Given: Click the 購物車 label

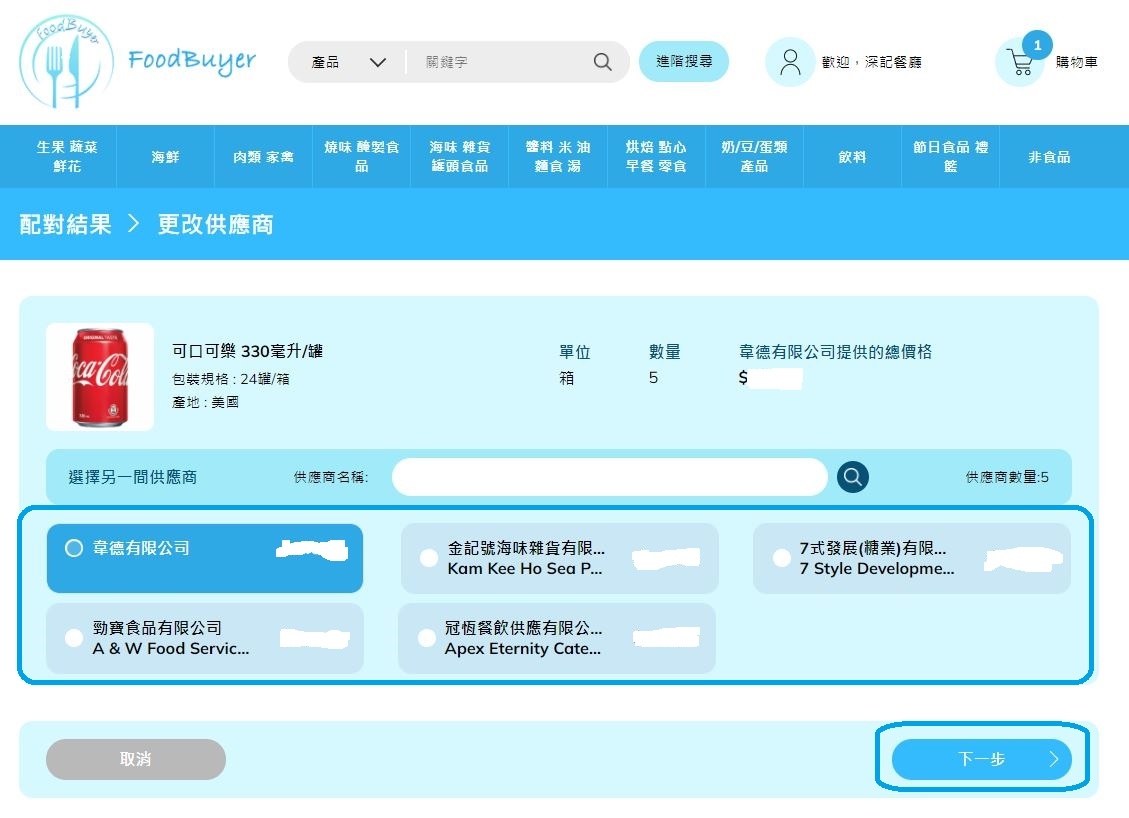Looking at the screenshot, I should coord(1076,62).
